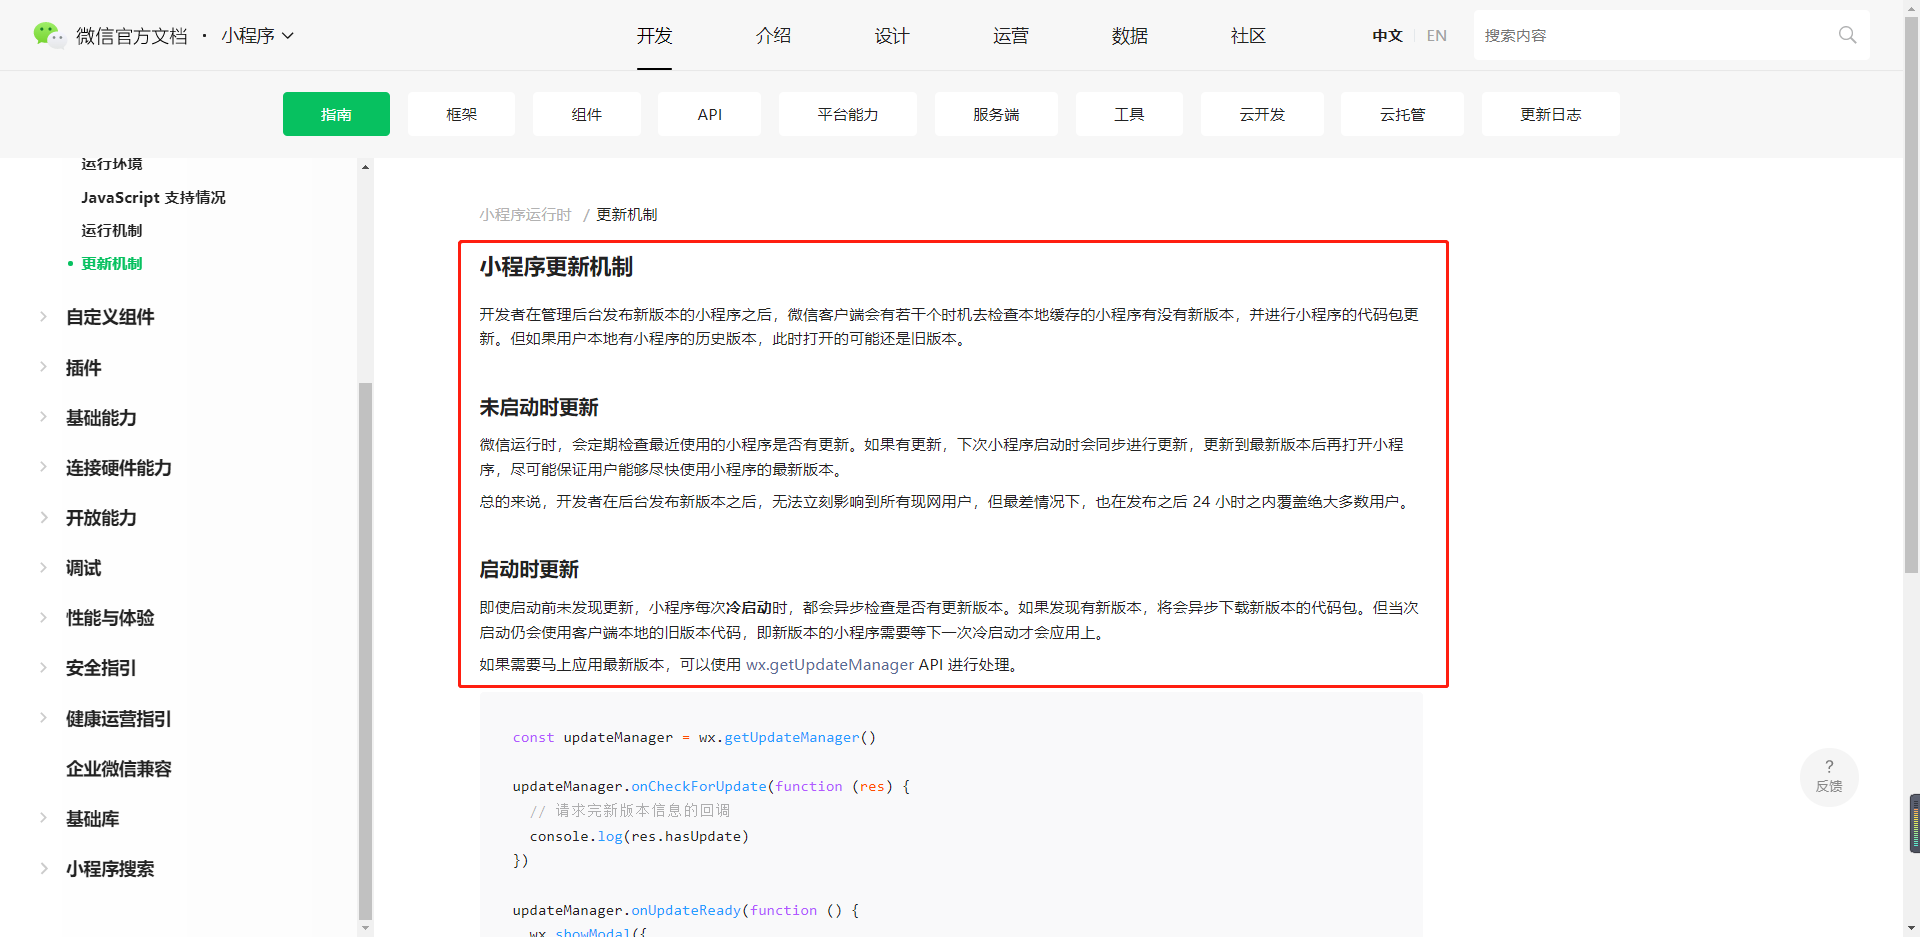
Task: Expand the 安全指引 section
Action: point(101,668)
